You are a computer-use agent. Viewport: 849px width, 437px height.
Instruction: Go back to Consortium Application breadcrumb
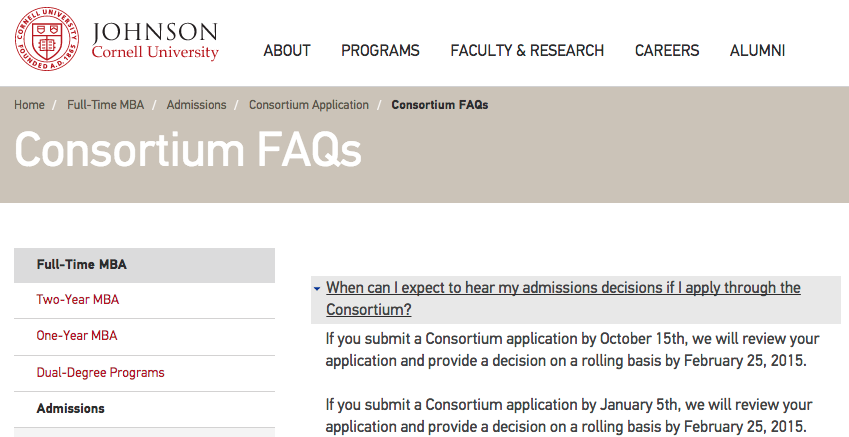click(309, 105)
